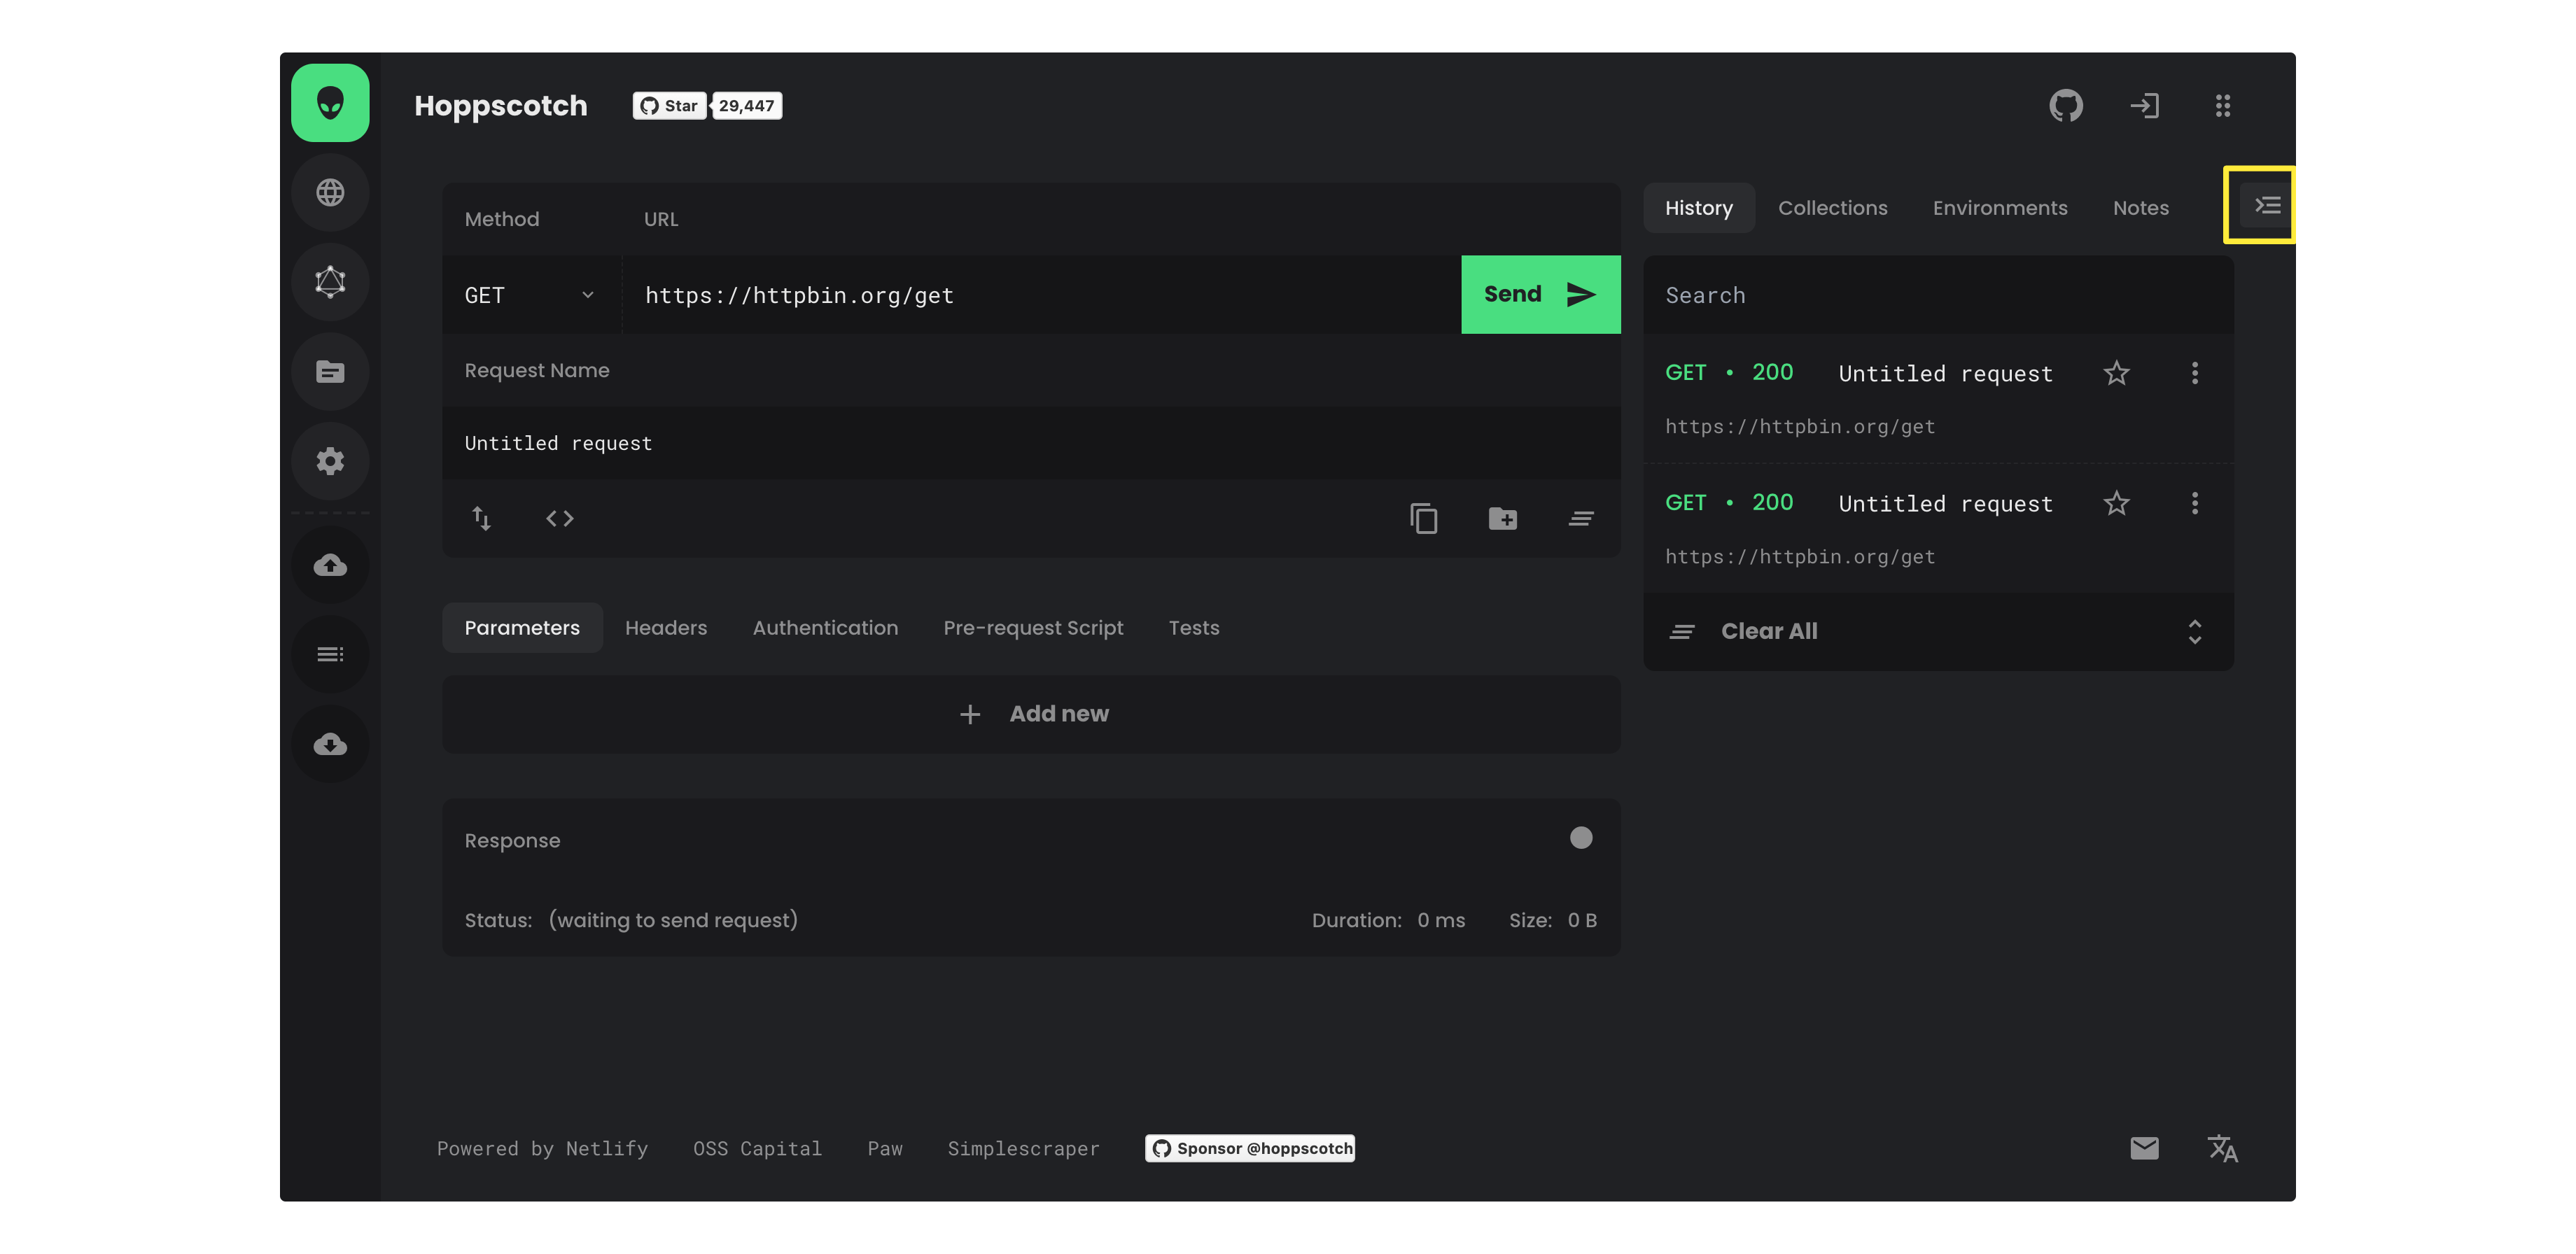
Task: Copy request link icon
Action: (x=1423, y=518)
